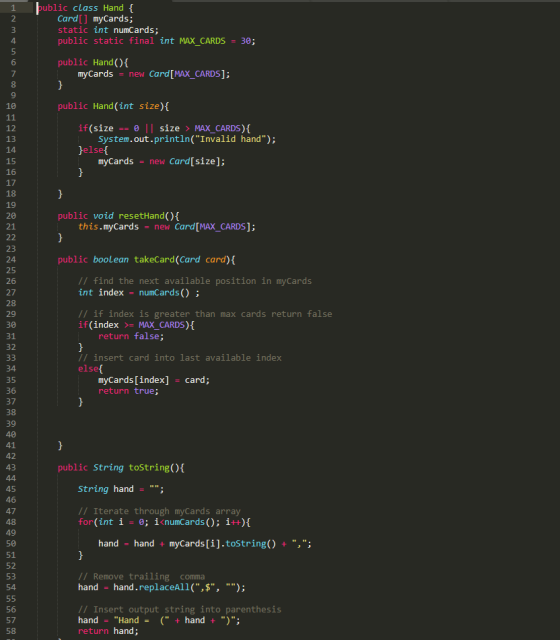Click the value 30 of MAX_CARDS
The height and width of the screenshot is (640, 560).
pos(246,41)
